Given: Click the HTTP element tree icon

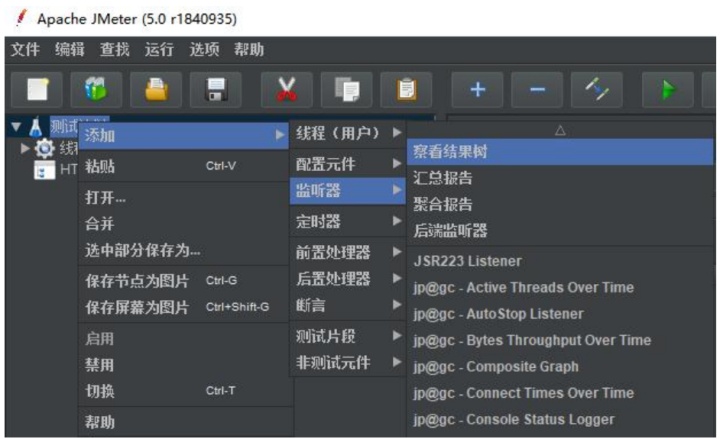Looking at the screenshot, I should tap(45, 169).
